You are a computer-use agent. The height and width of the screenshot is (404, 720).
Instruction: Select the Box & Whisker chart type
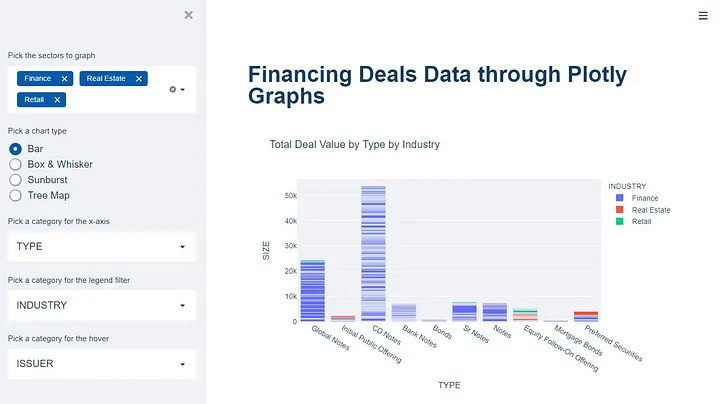pos(16,164)
